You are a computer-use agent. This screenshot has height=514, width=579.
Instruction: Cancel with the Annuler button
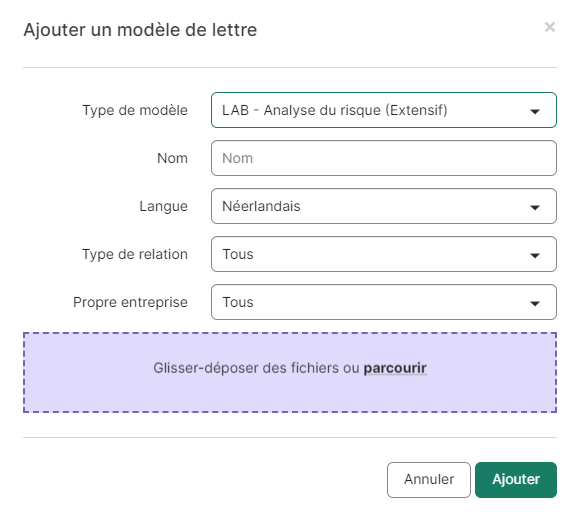point(429,480)
